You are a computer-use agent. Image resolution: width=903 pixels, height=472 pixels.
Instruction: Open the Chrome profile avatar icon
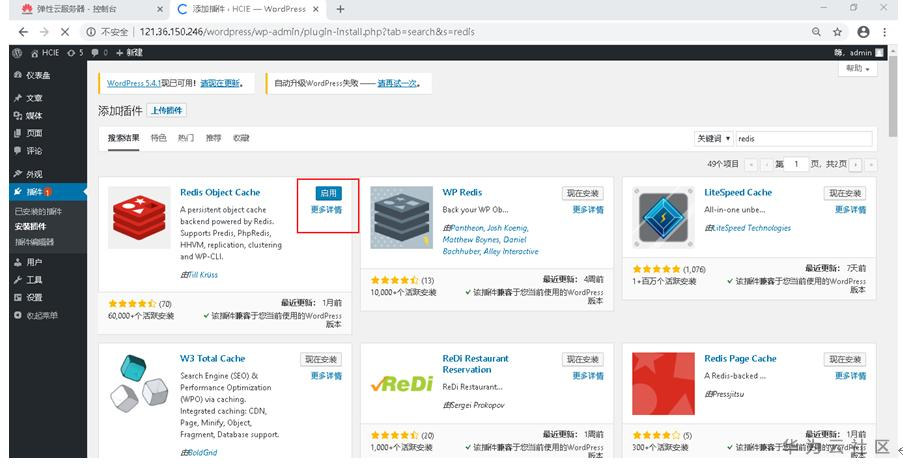point(863,32)
